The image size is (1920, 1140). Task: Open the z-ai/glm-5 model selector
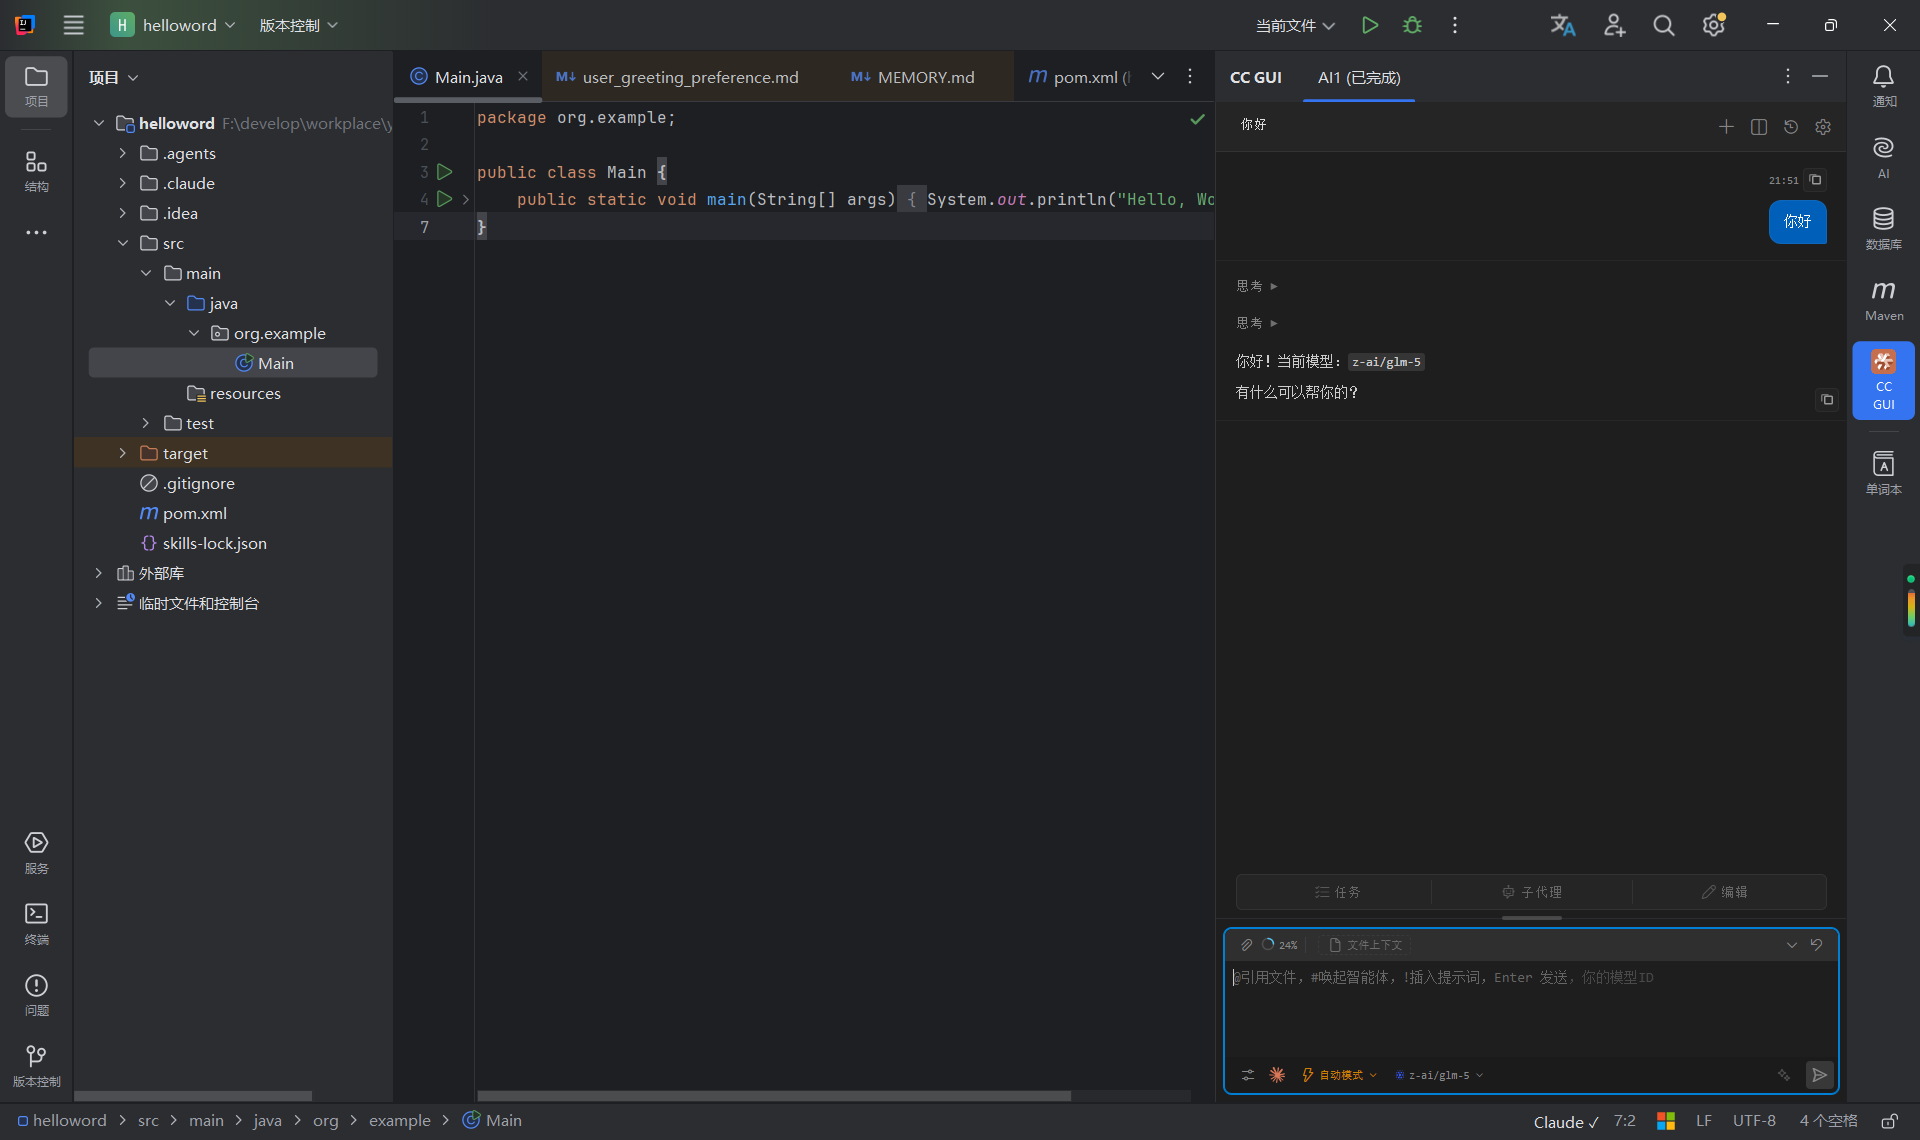click(1438, 1075)
